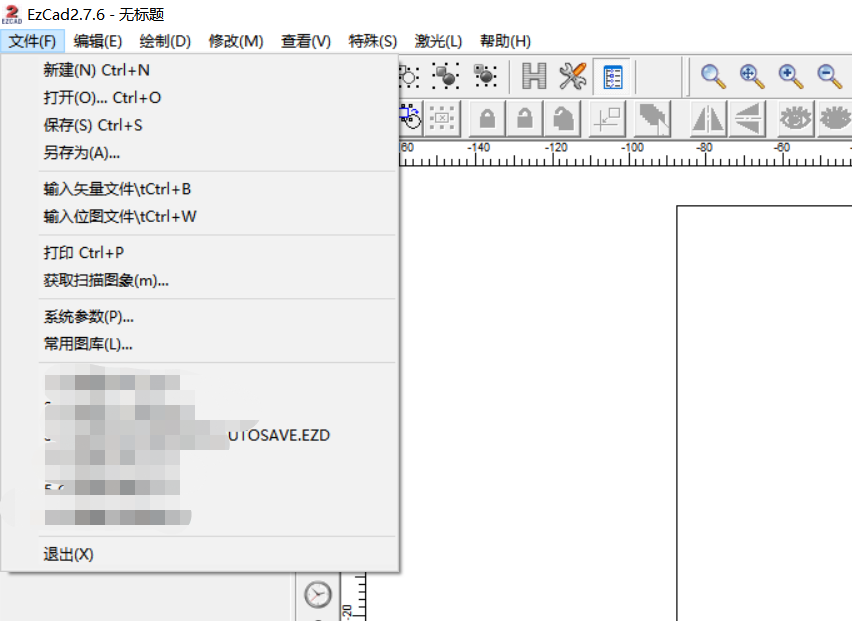Open the 帮助(H) menu
The height and width of the screenshot is (621, 852).
[505, 41]
